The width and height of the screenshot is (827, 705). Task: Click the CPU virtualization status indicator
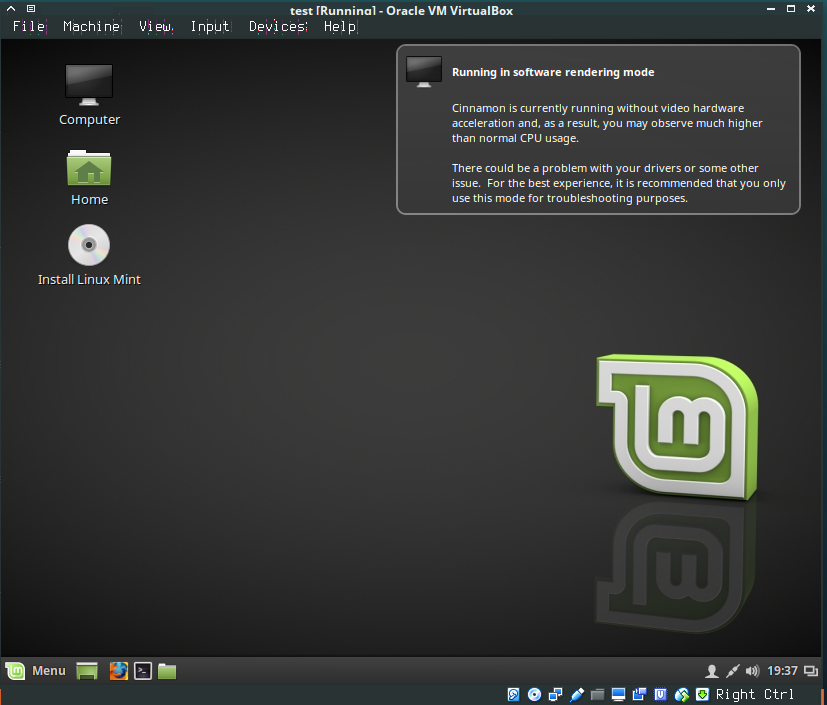[660, 694]
